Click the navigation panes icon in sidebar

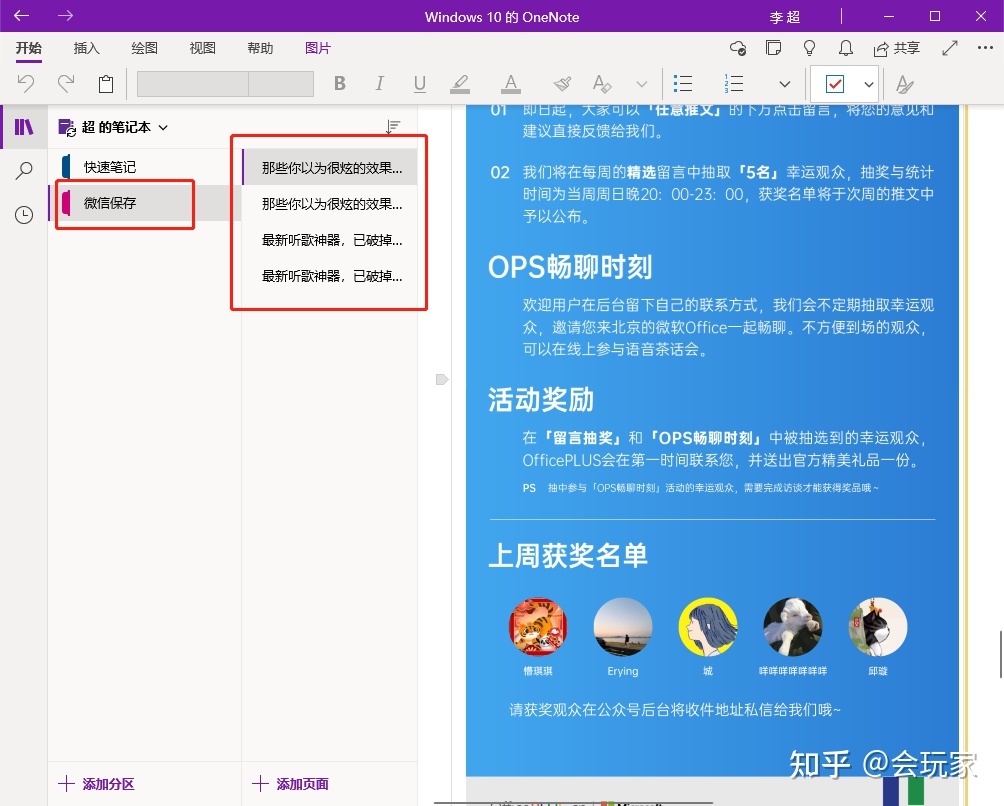click(25, 126)
